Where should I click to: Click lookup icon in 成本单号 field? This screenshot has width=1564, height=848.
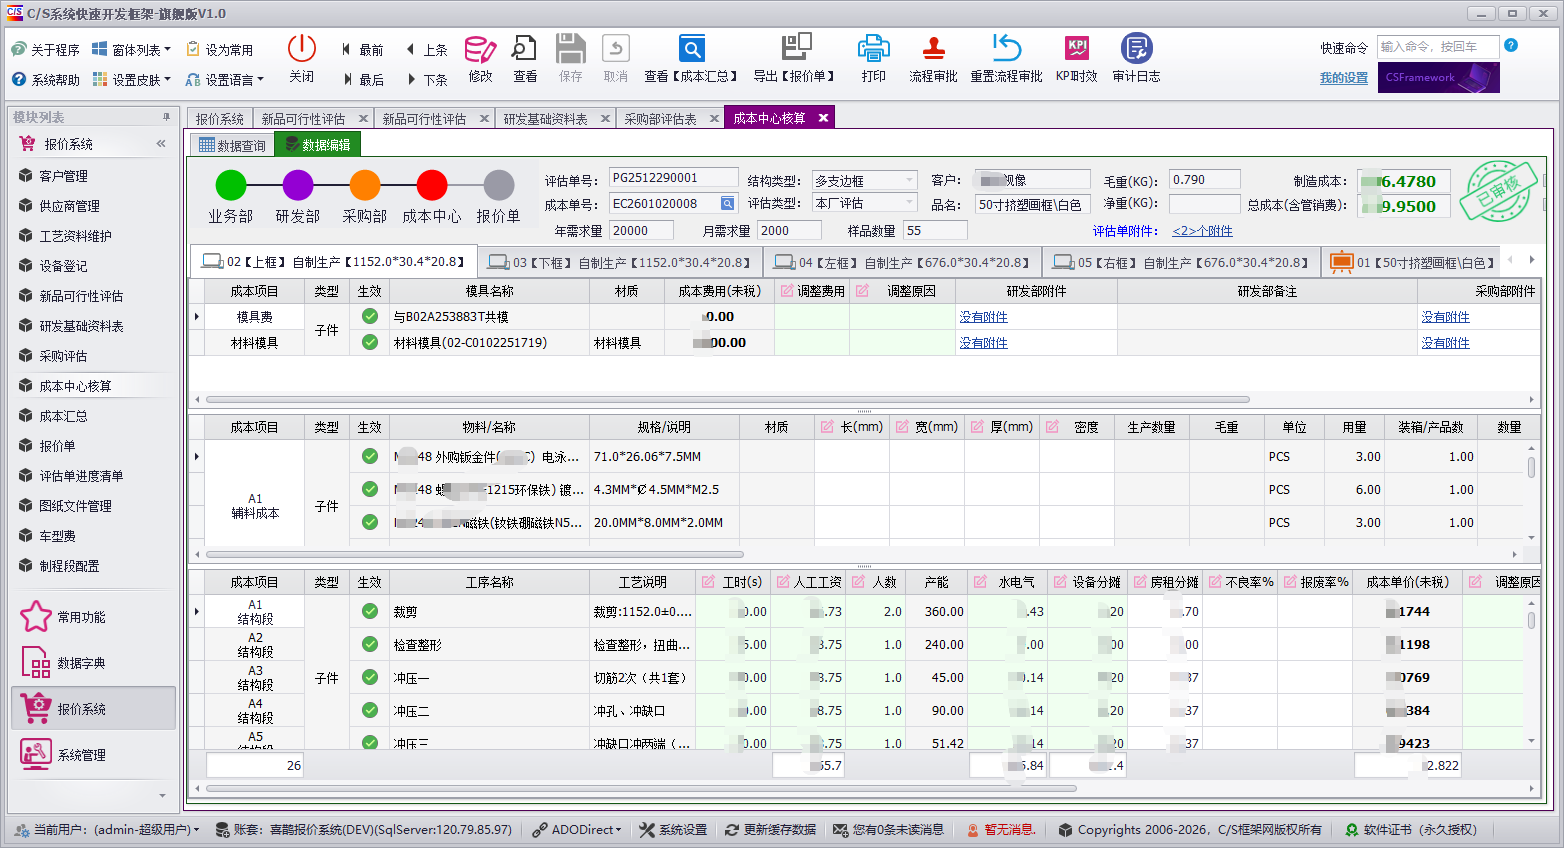click(728, 204)
